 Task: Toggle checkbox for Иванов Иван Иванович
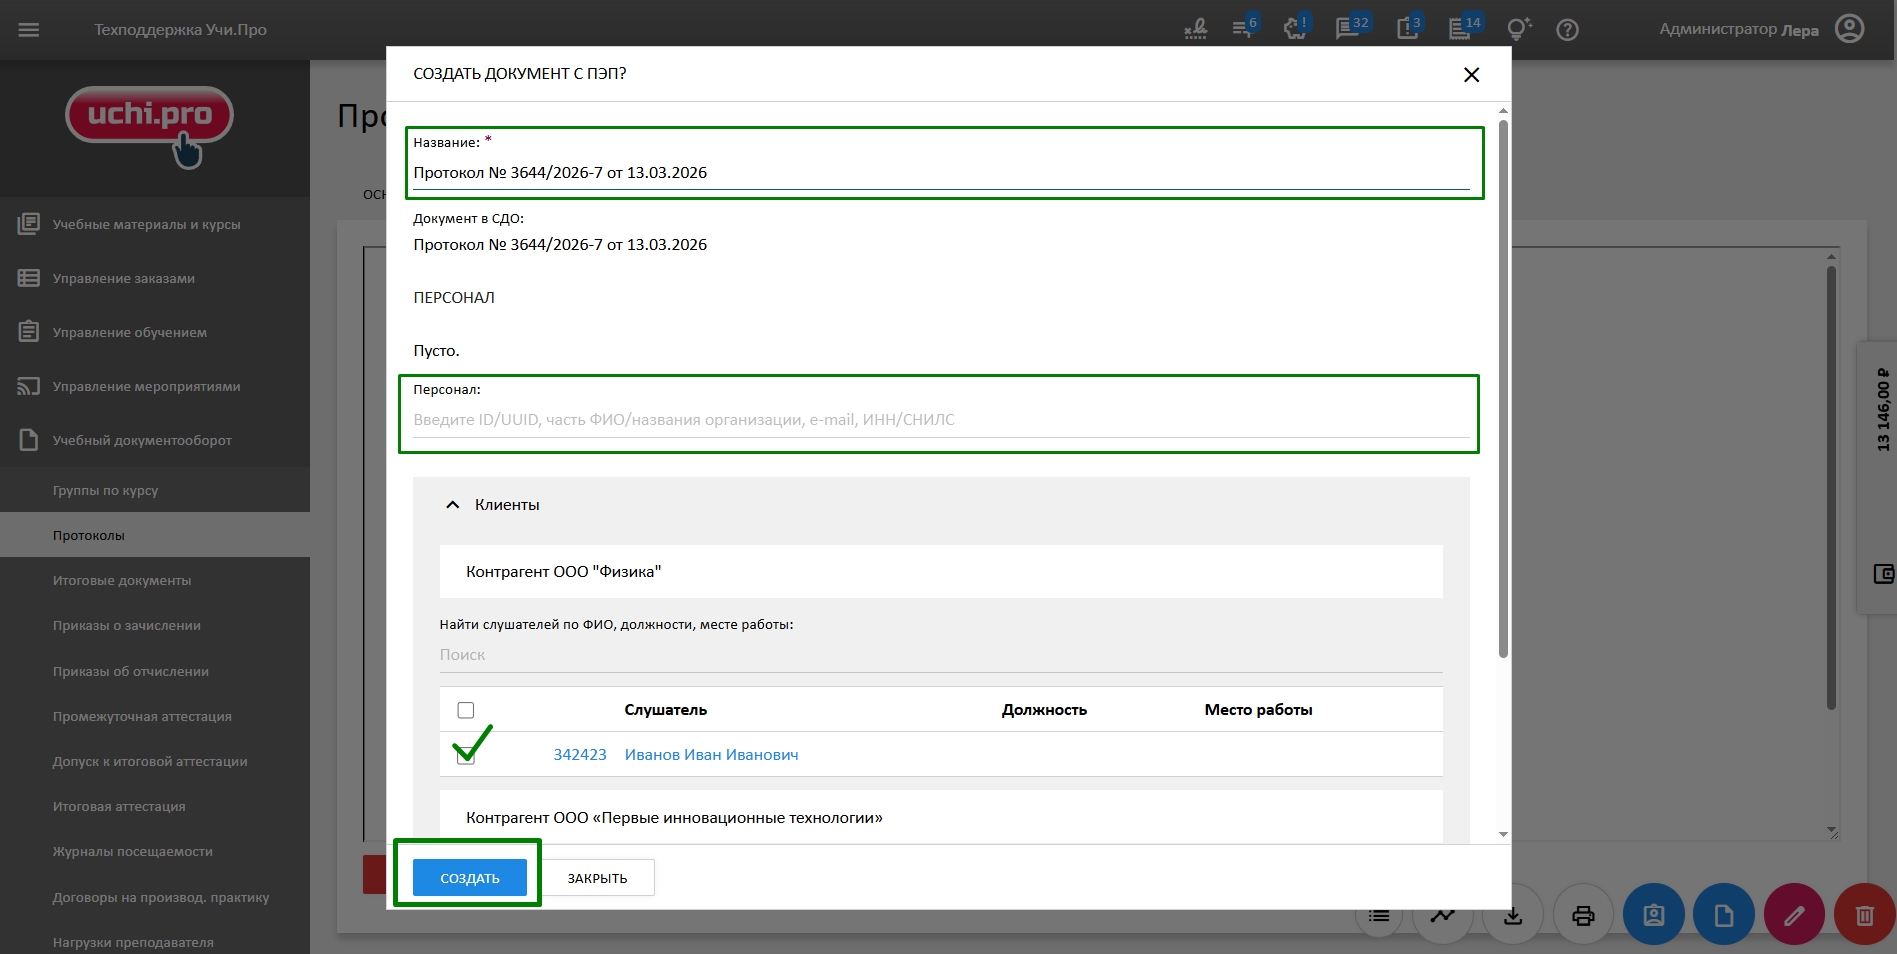(466, 756)
